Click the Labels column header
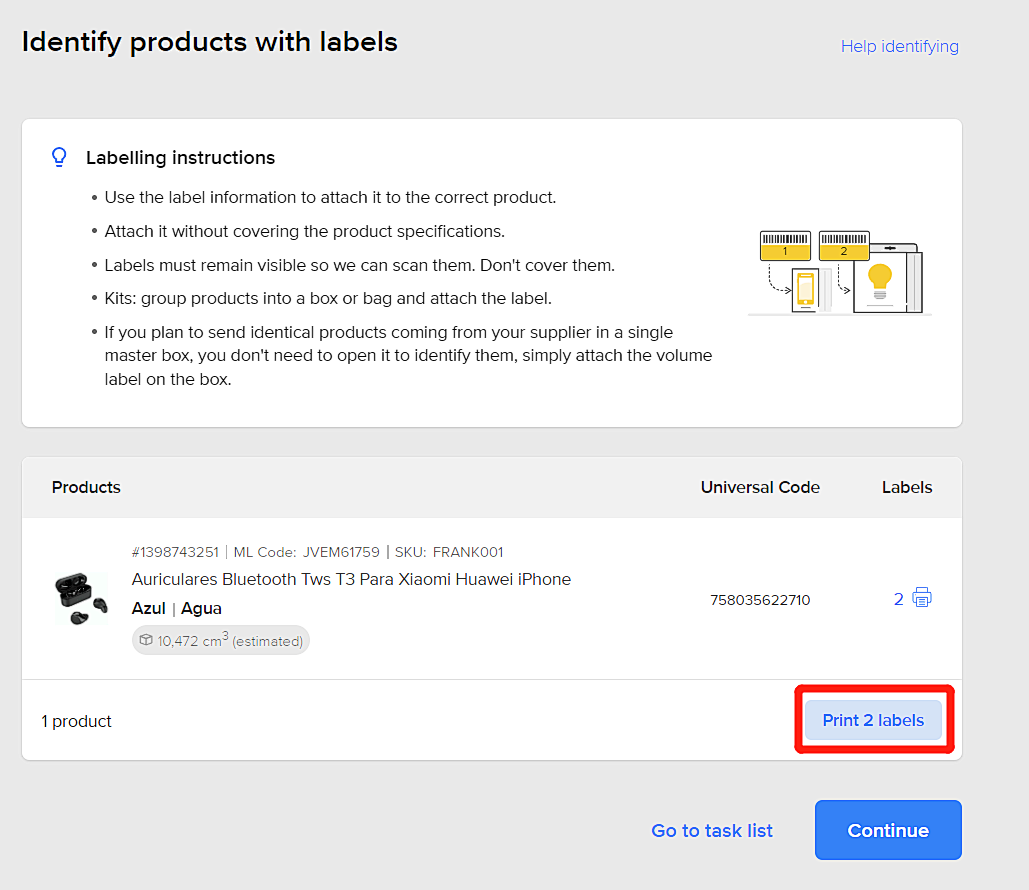Image resolution: width=1029 pixels, height=890 pixels. click(906, 487)
